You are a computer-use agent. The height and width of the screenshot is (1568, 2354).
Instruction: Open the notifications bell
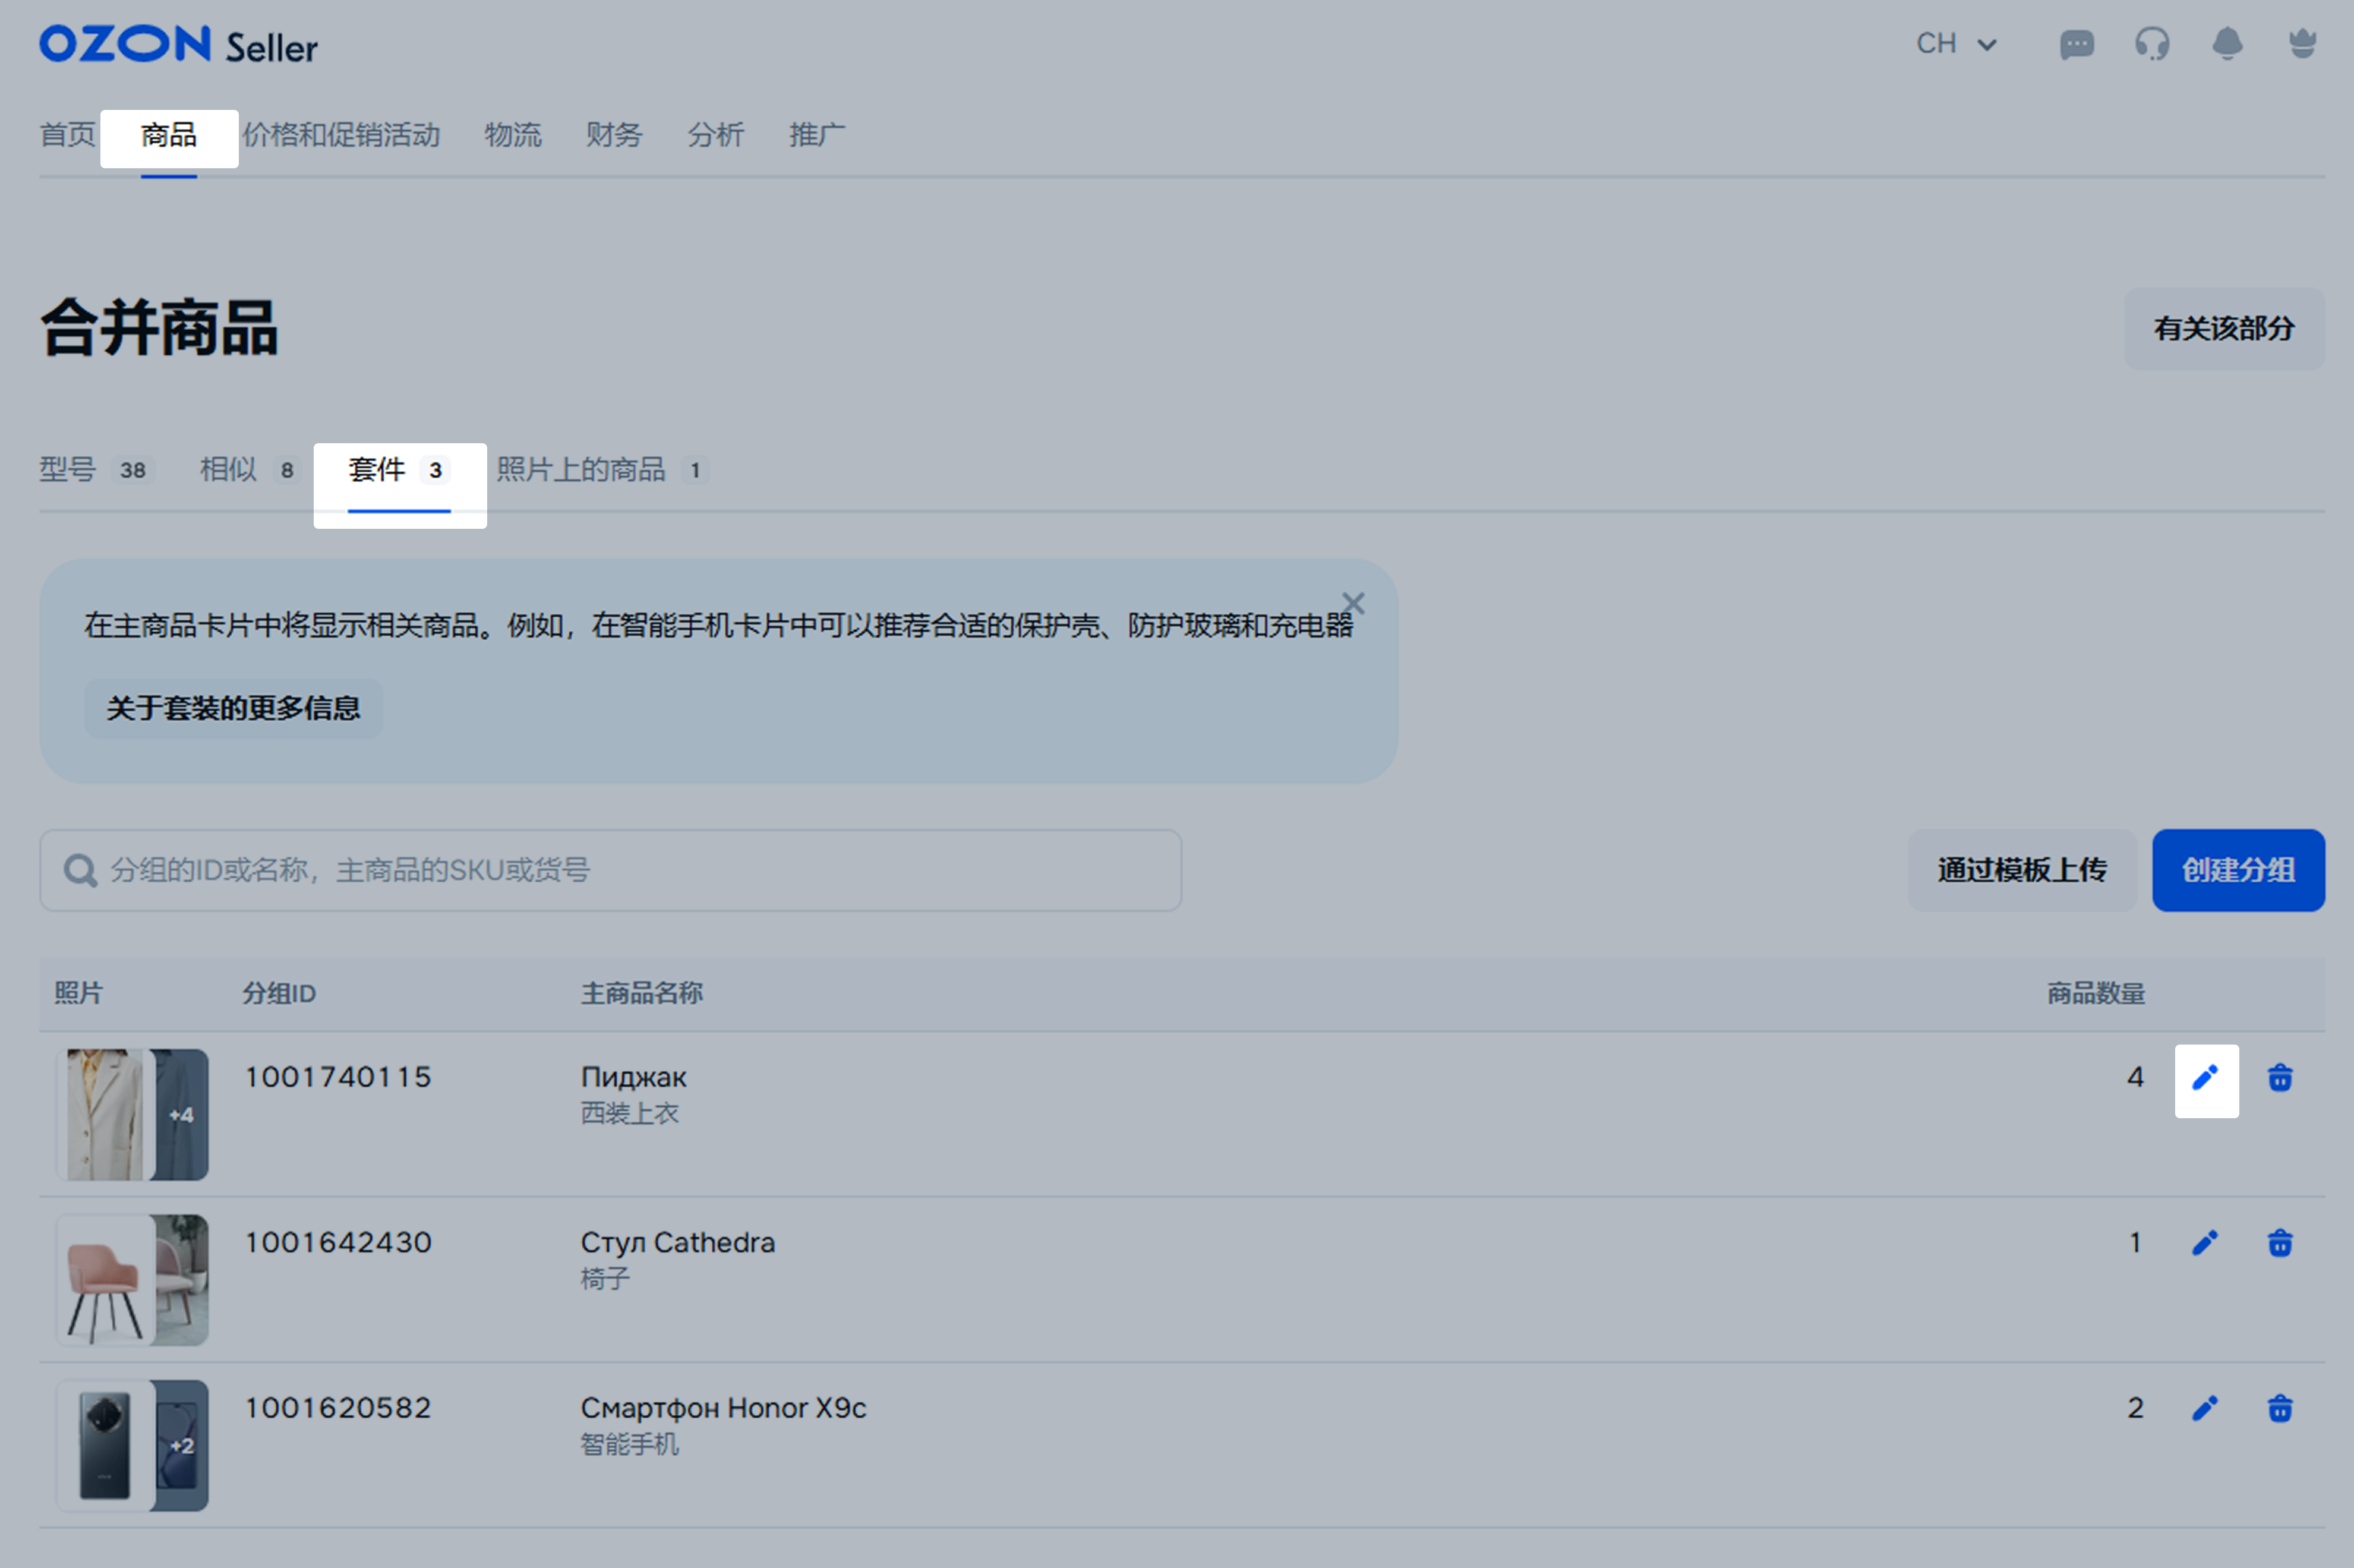pos(2227,44)
